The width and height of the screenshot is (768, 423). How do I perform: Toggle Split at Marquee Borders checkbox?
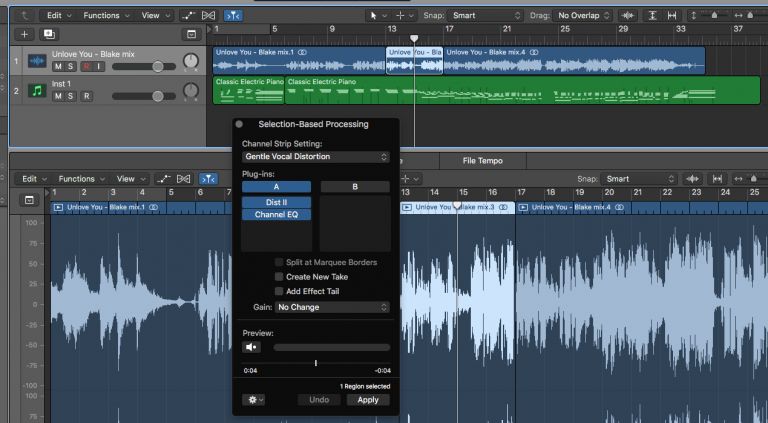coord(279,262)
